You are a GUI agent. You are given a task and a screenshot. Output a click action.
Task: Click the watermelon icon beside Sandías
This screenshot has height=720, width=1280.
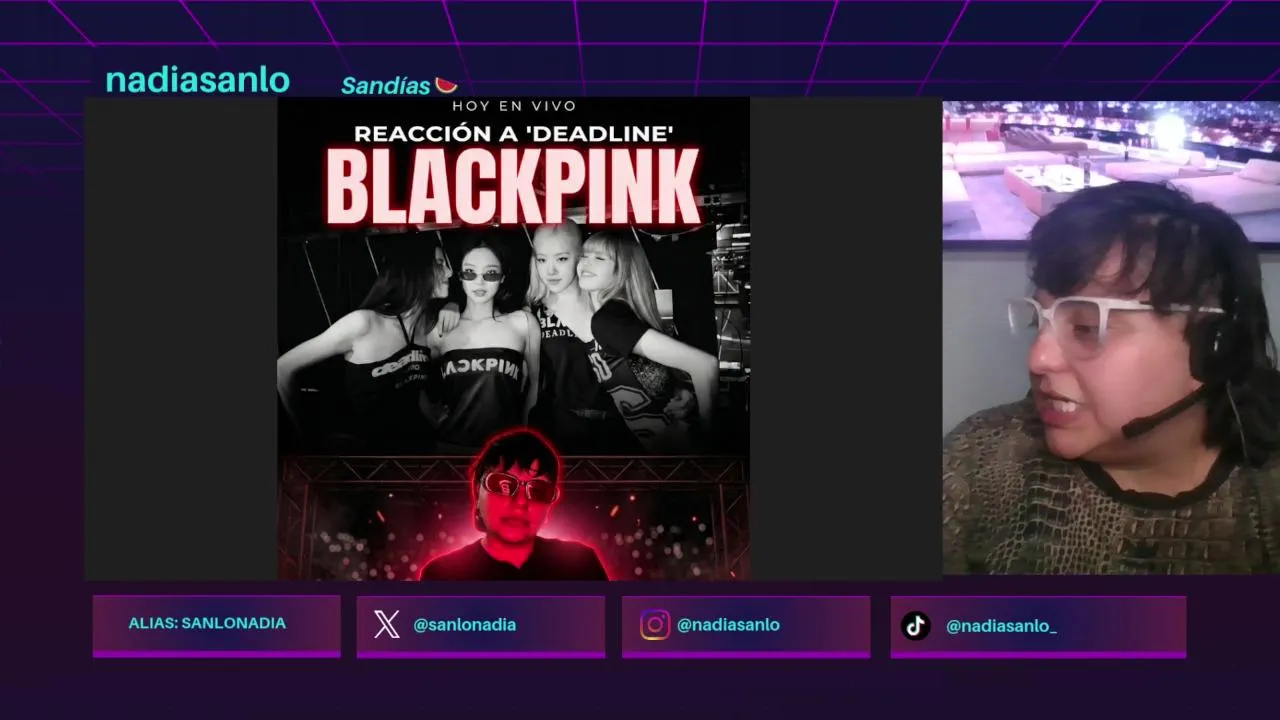pos(446,85)
